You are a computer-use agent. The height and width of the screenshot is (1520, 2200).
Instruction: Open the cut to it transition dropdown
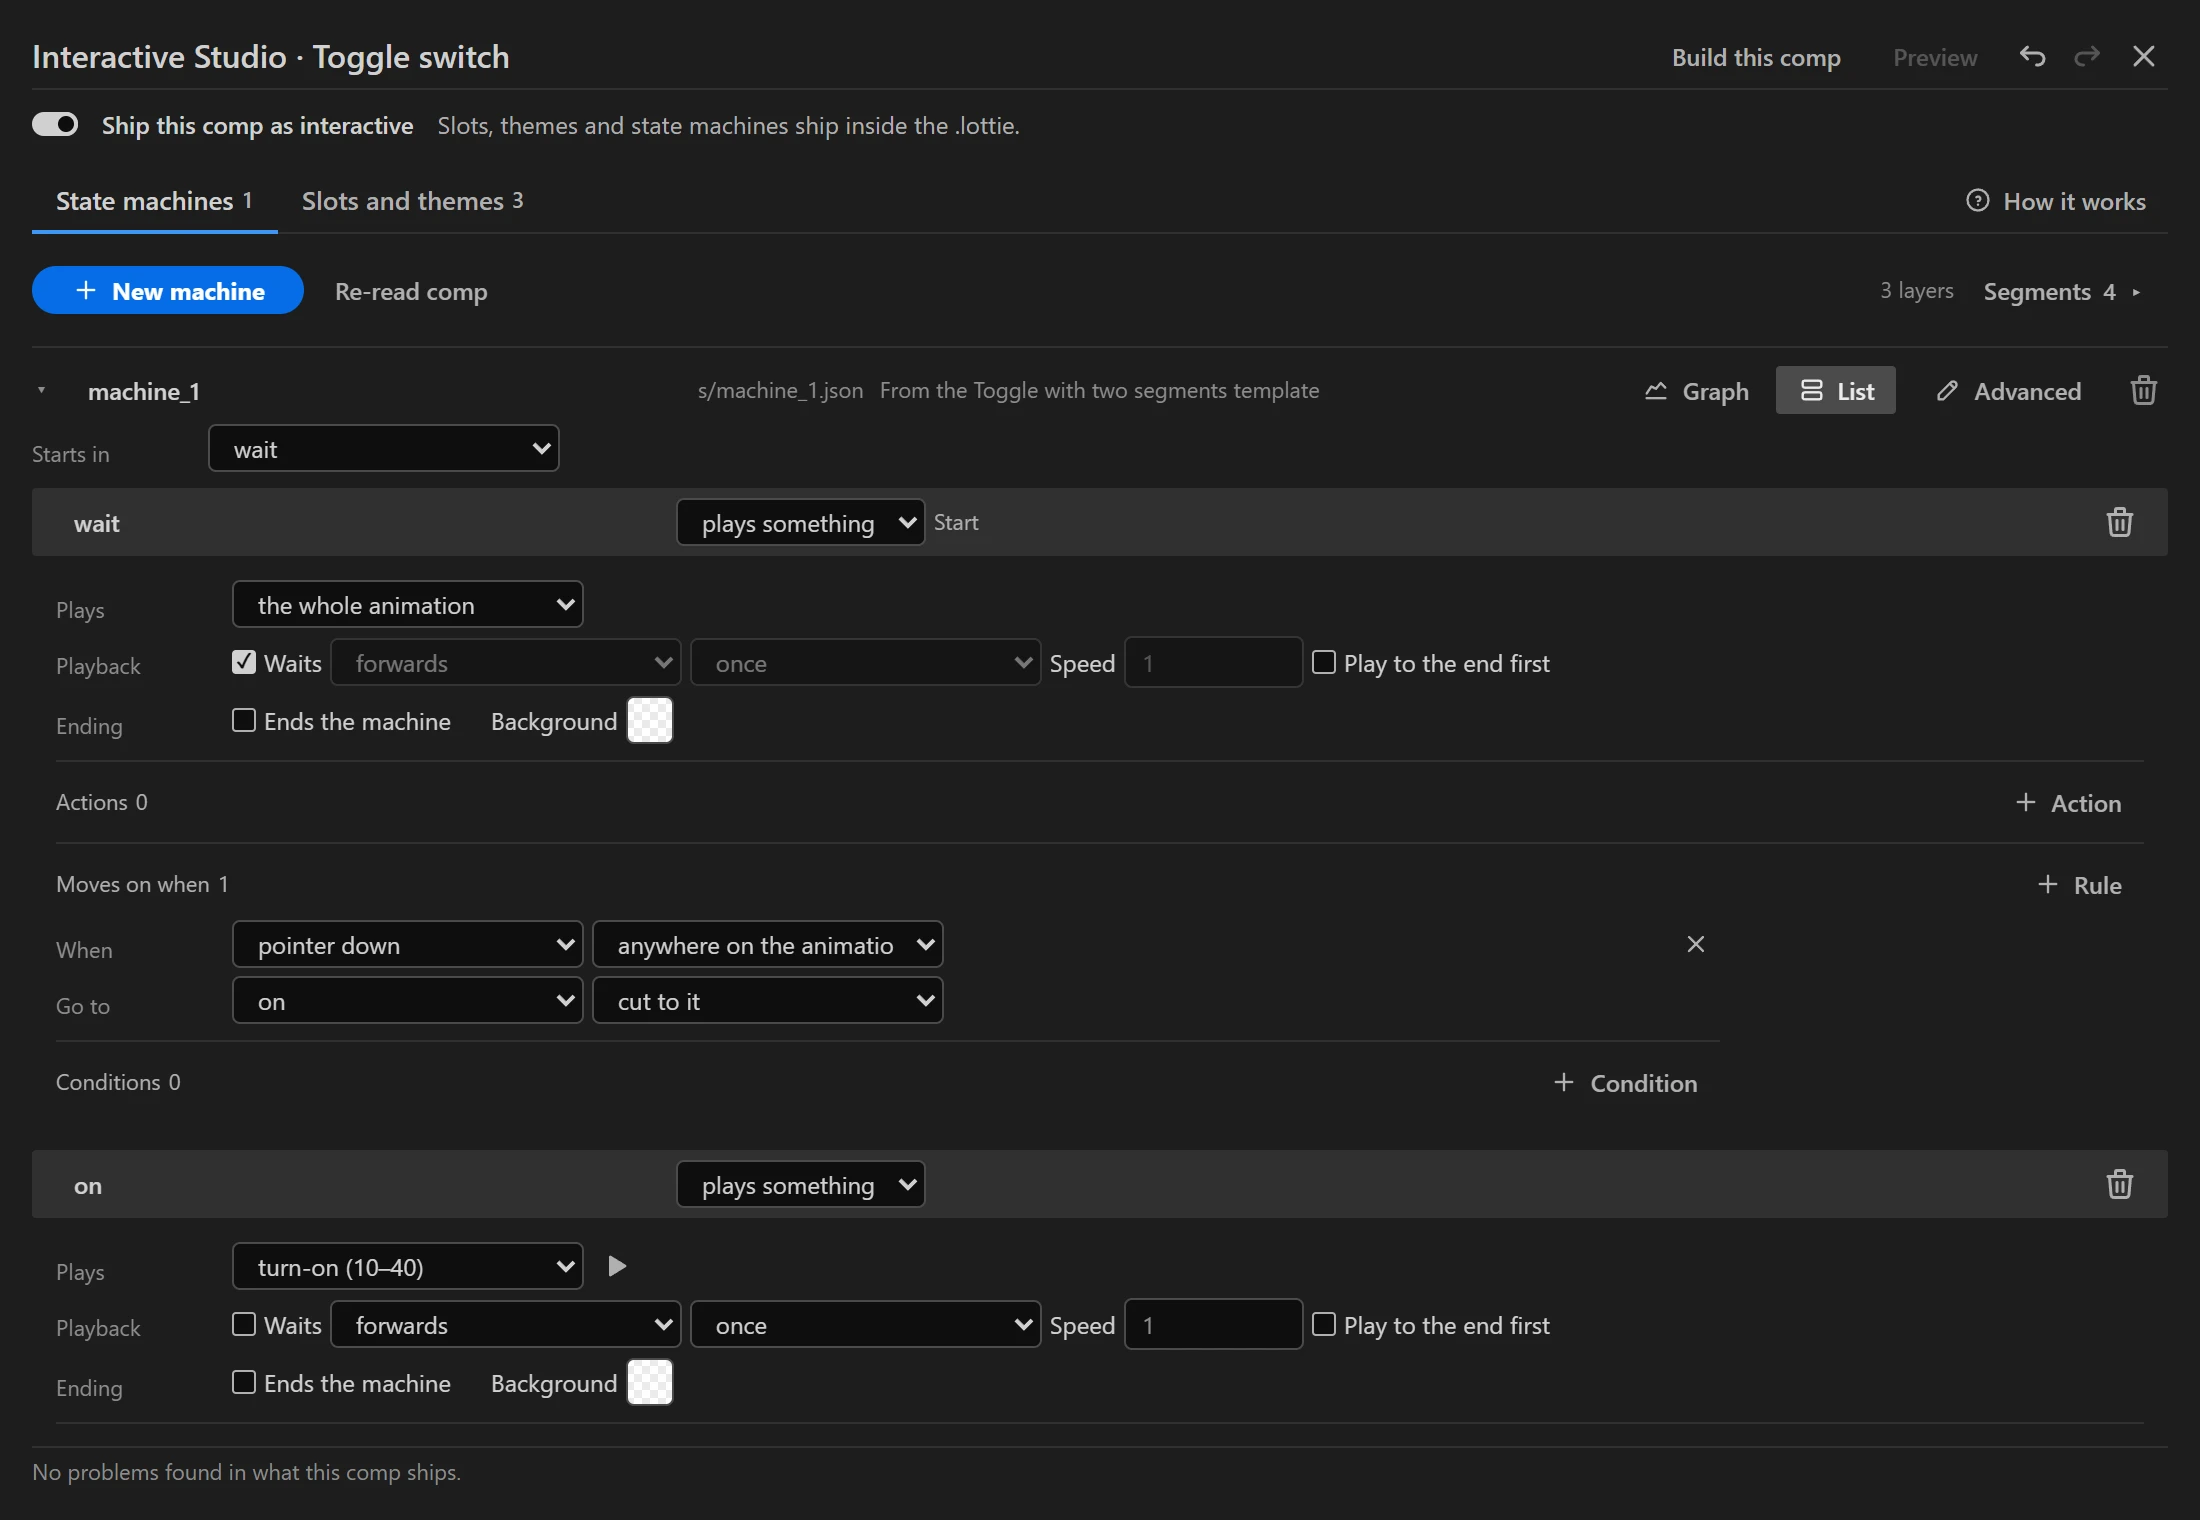[x=768, y=1000]
